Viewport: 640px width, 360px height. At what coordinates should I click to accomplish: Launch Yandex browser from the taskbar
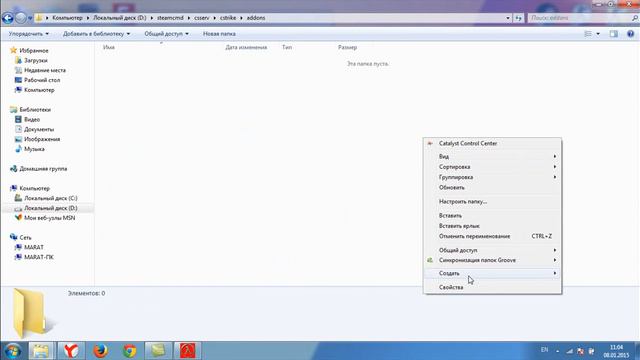coord(71,351)
